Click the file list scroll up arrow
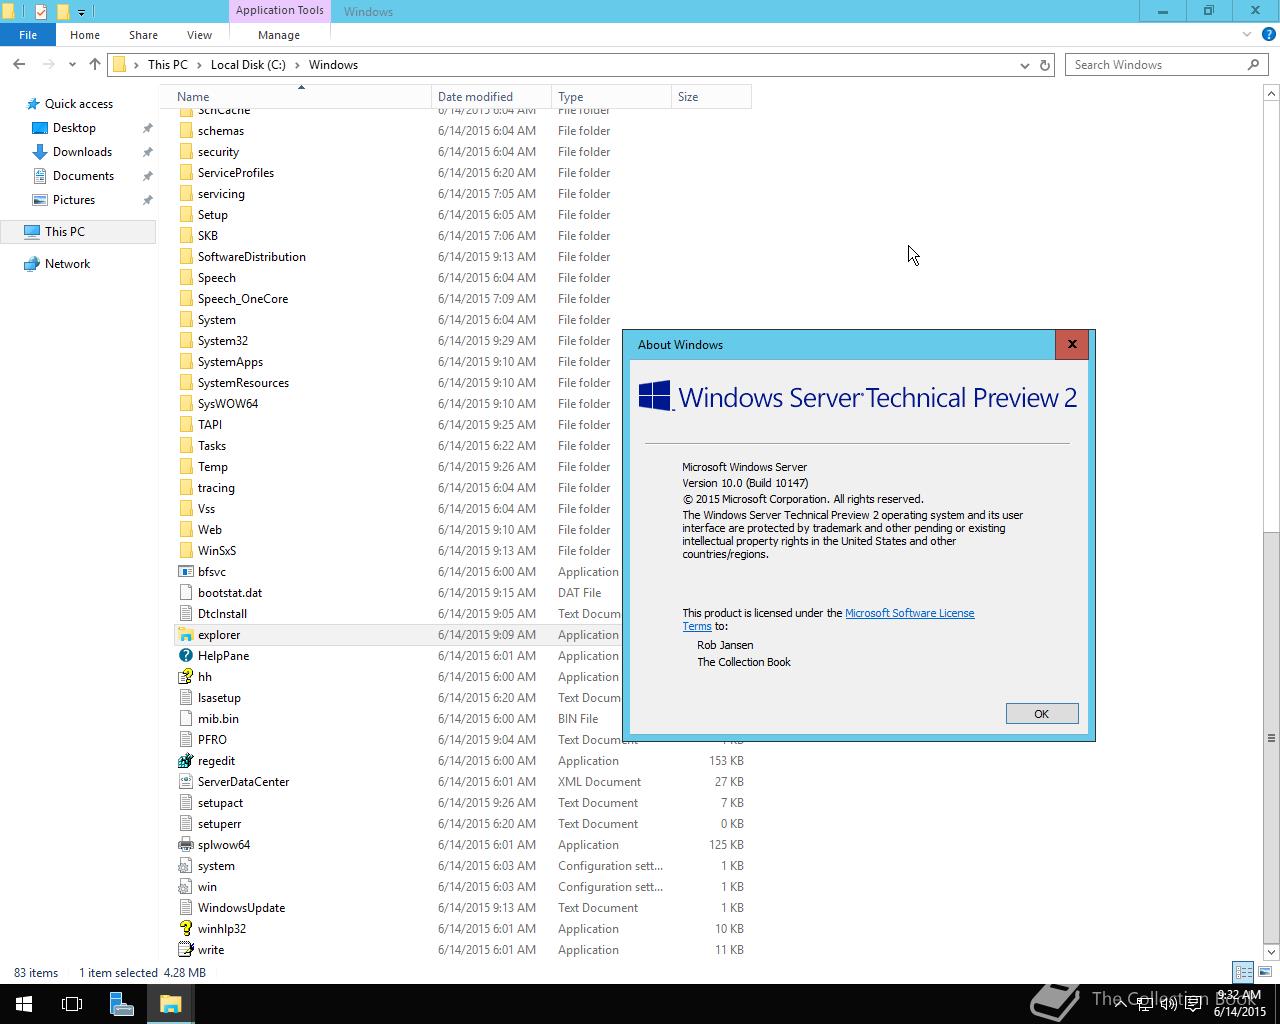 1271,93
